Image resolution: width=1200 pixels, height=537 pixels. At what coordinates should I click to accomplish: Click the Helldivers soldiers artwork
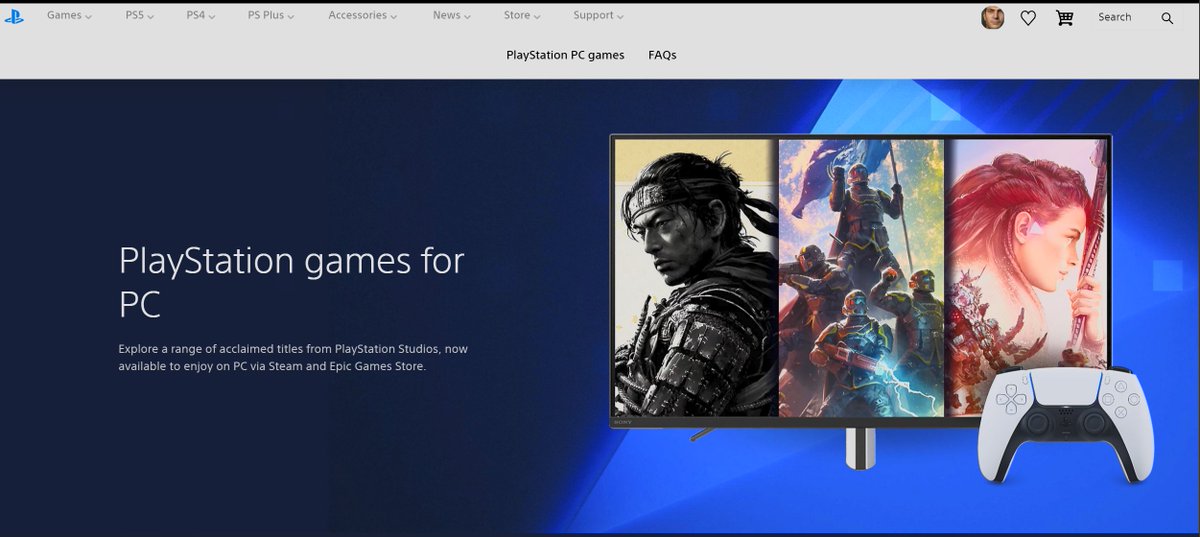(x=861, y=277)
